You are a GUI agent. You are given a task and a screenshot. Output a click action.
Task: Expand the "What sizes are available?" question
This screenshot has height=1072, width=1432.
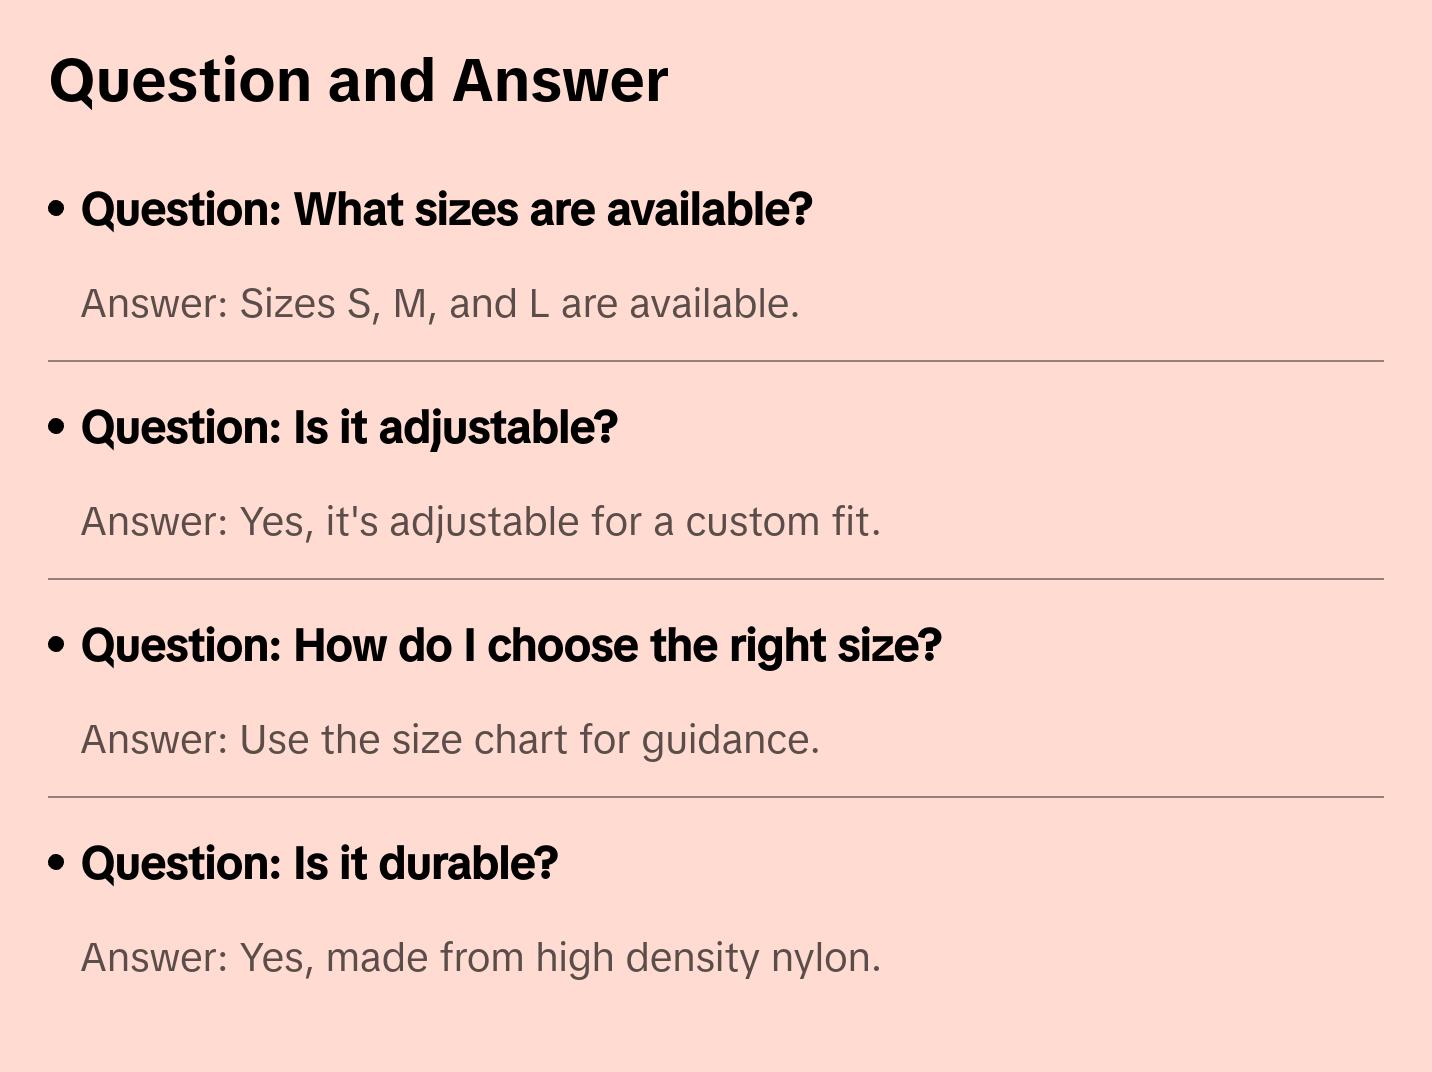click(446, 210)
